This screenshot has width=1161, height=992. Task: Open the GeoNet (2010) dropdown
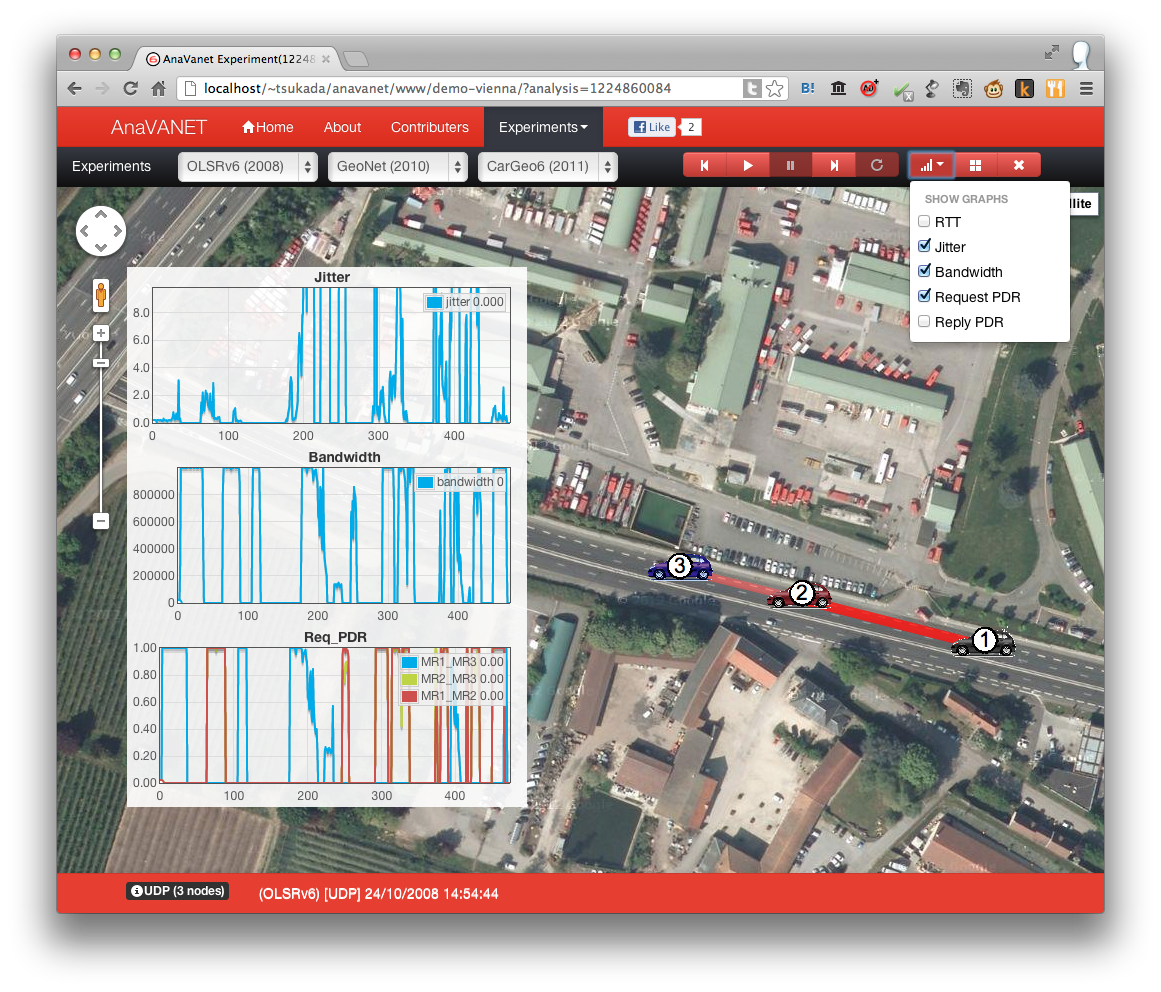point(397,167)
